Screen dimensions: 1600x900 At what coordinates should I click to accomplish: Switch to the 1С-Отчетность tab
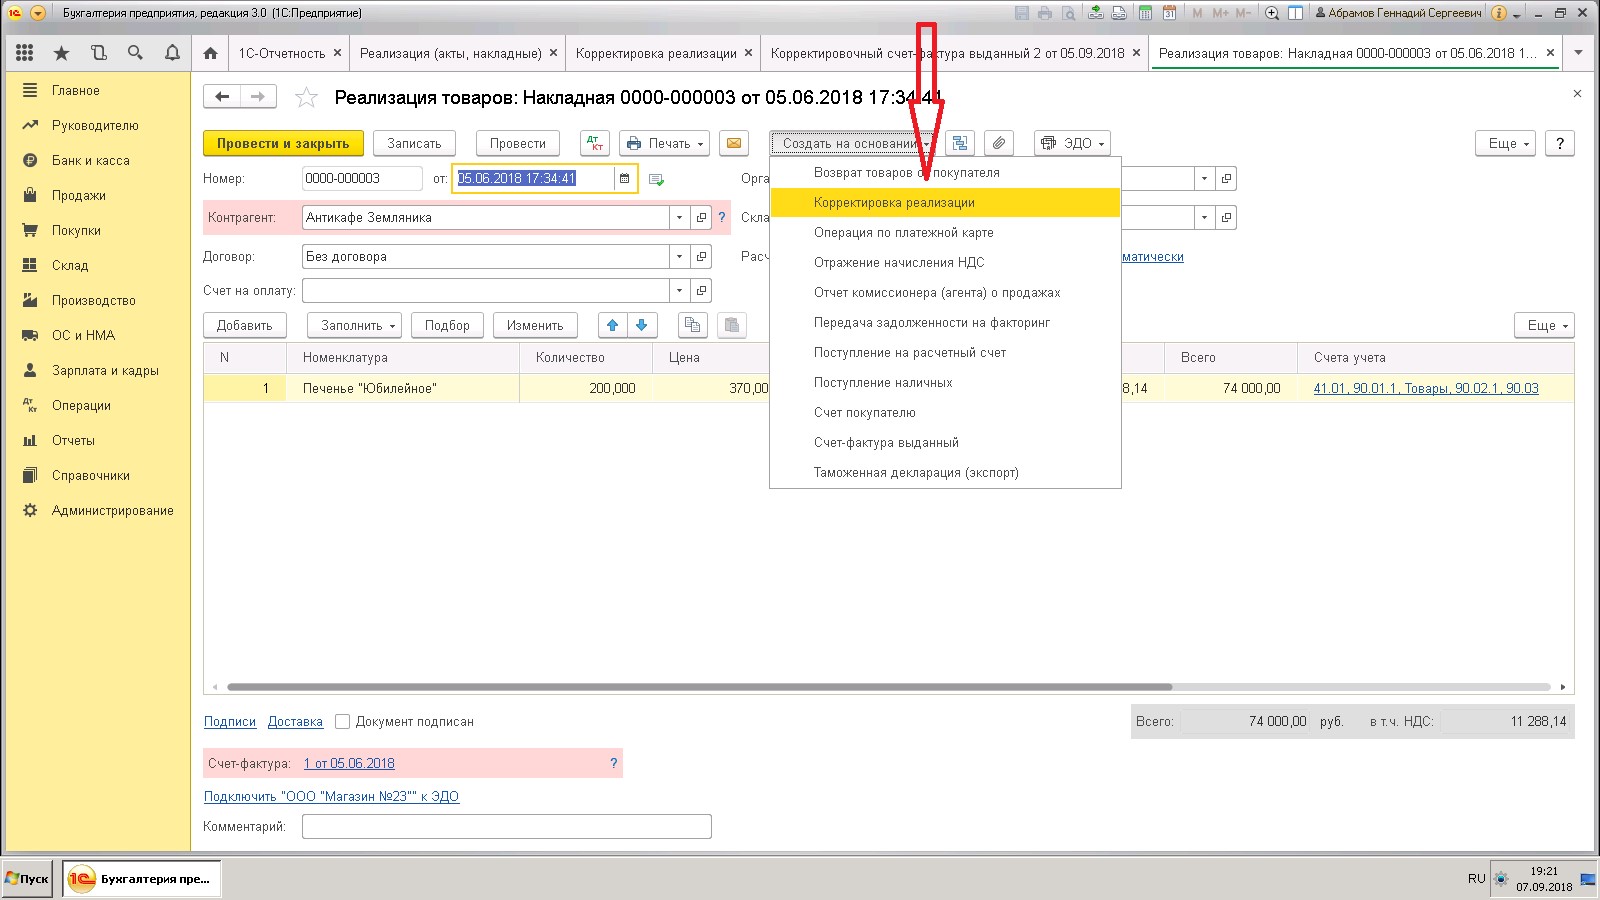coord(289,53)
